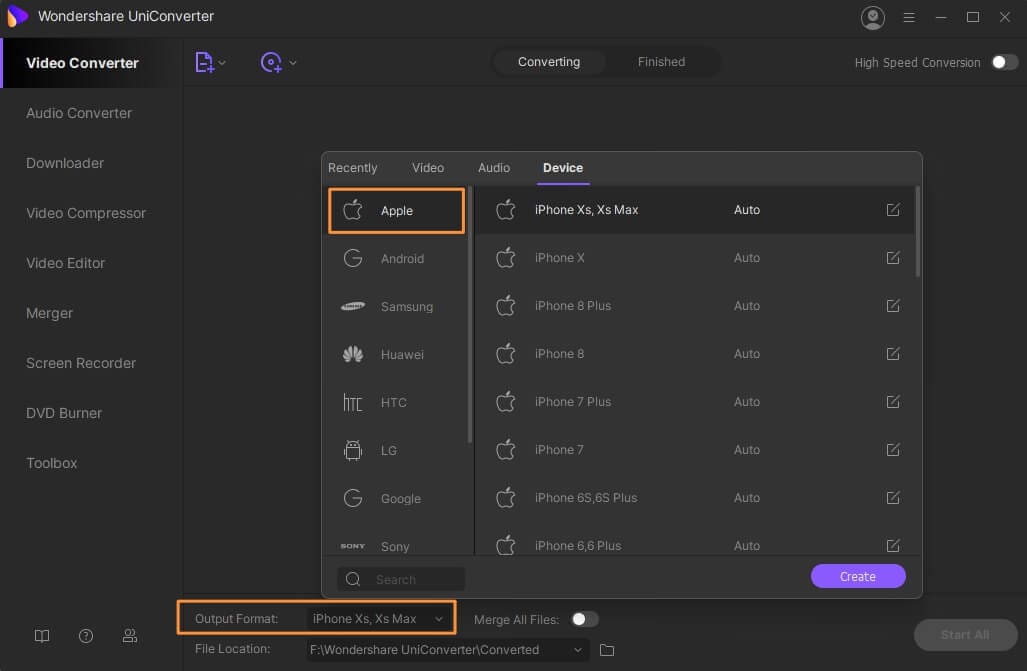
Task: Open the Recently format tab
Action: point(352,168)
